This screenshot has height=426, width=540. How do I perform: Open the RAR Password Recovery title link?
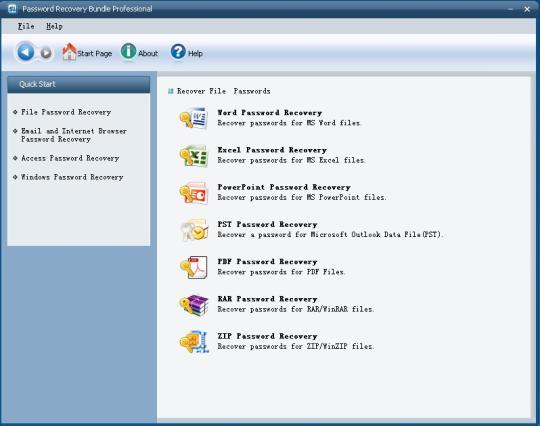[267, 299]
